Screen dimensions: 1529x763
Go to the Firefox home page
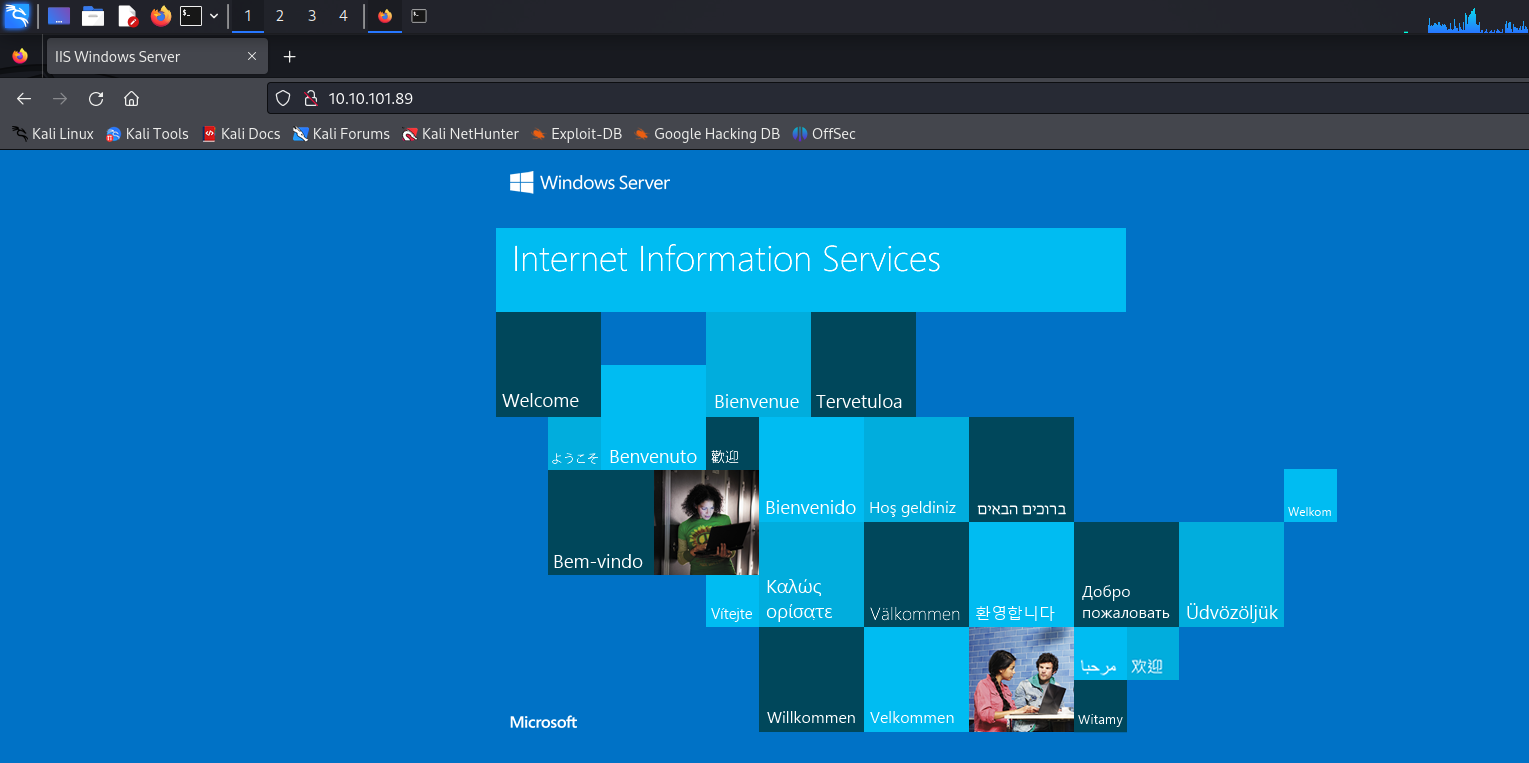pyautogui.click(x=131, y=99)
